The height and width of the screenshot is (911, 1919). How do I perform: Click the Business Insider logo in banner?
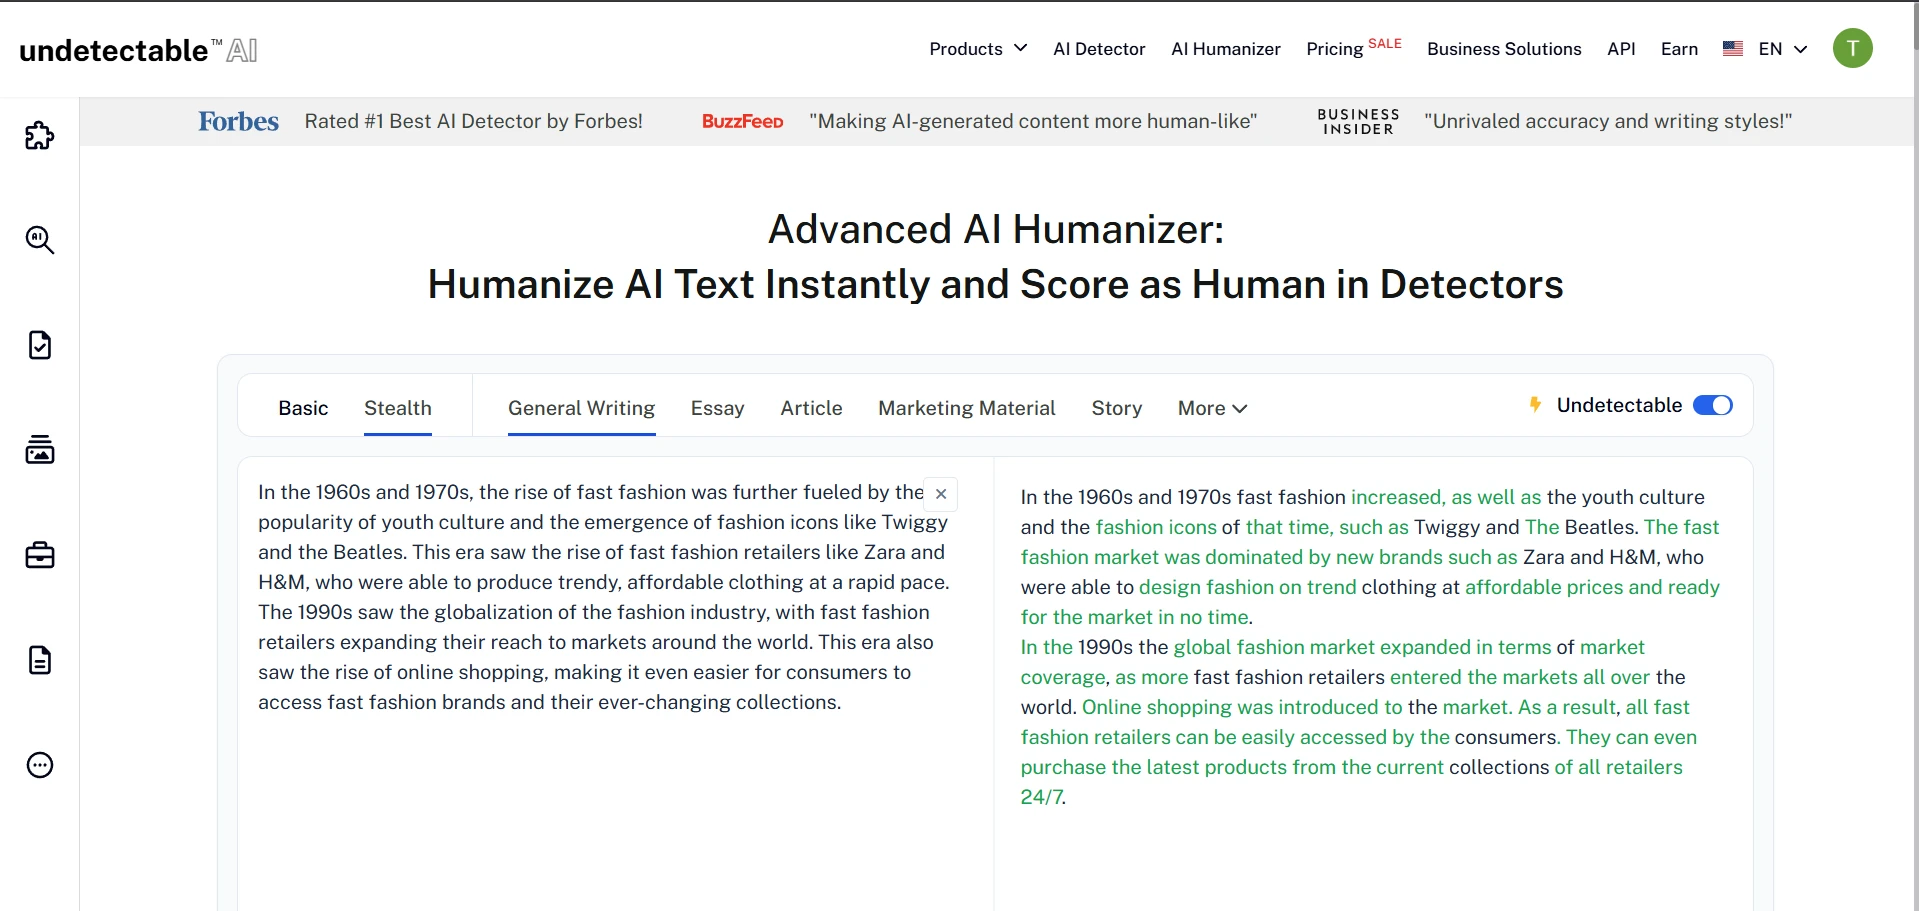(x=1358, y=121)
